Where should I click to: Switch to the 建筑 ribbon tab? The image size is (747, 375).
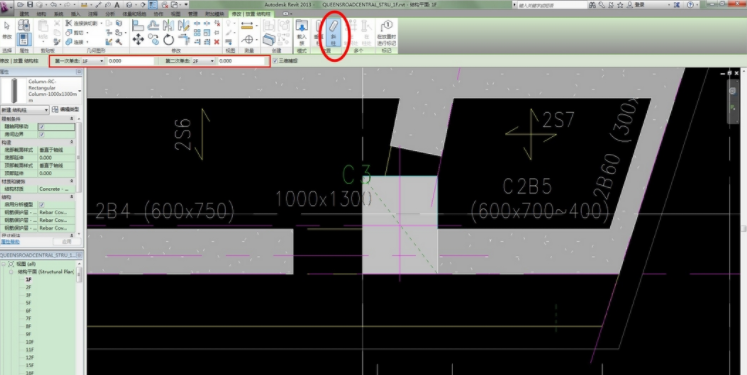[24, 14]
